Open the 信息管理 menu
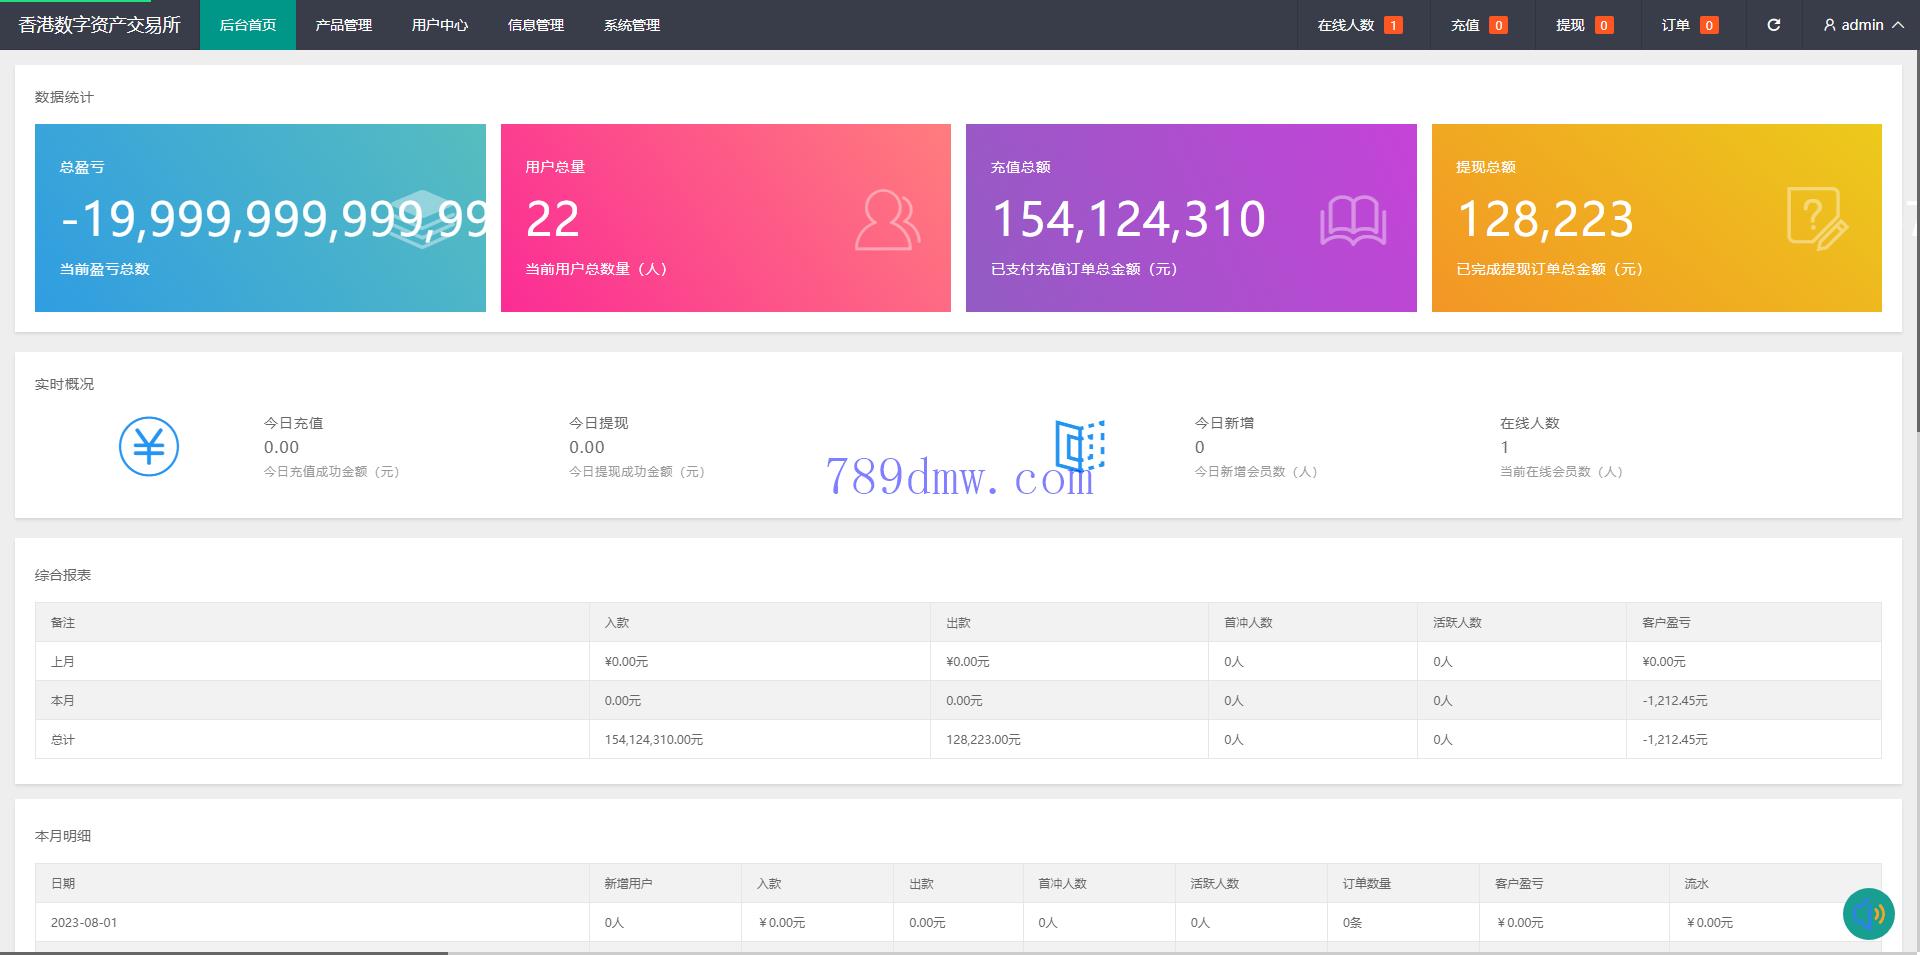Image resolution: width=1920 pixels, height=955 pixels. 536,25
